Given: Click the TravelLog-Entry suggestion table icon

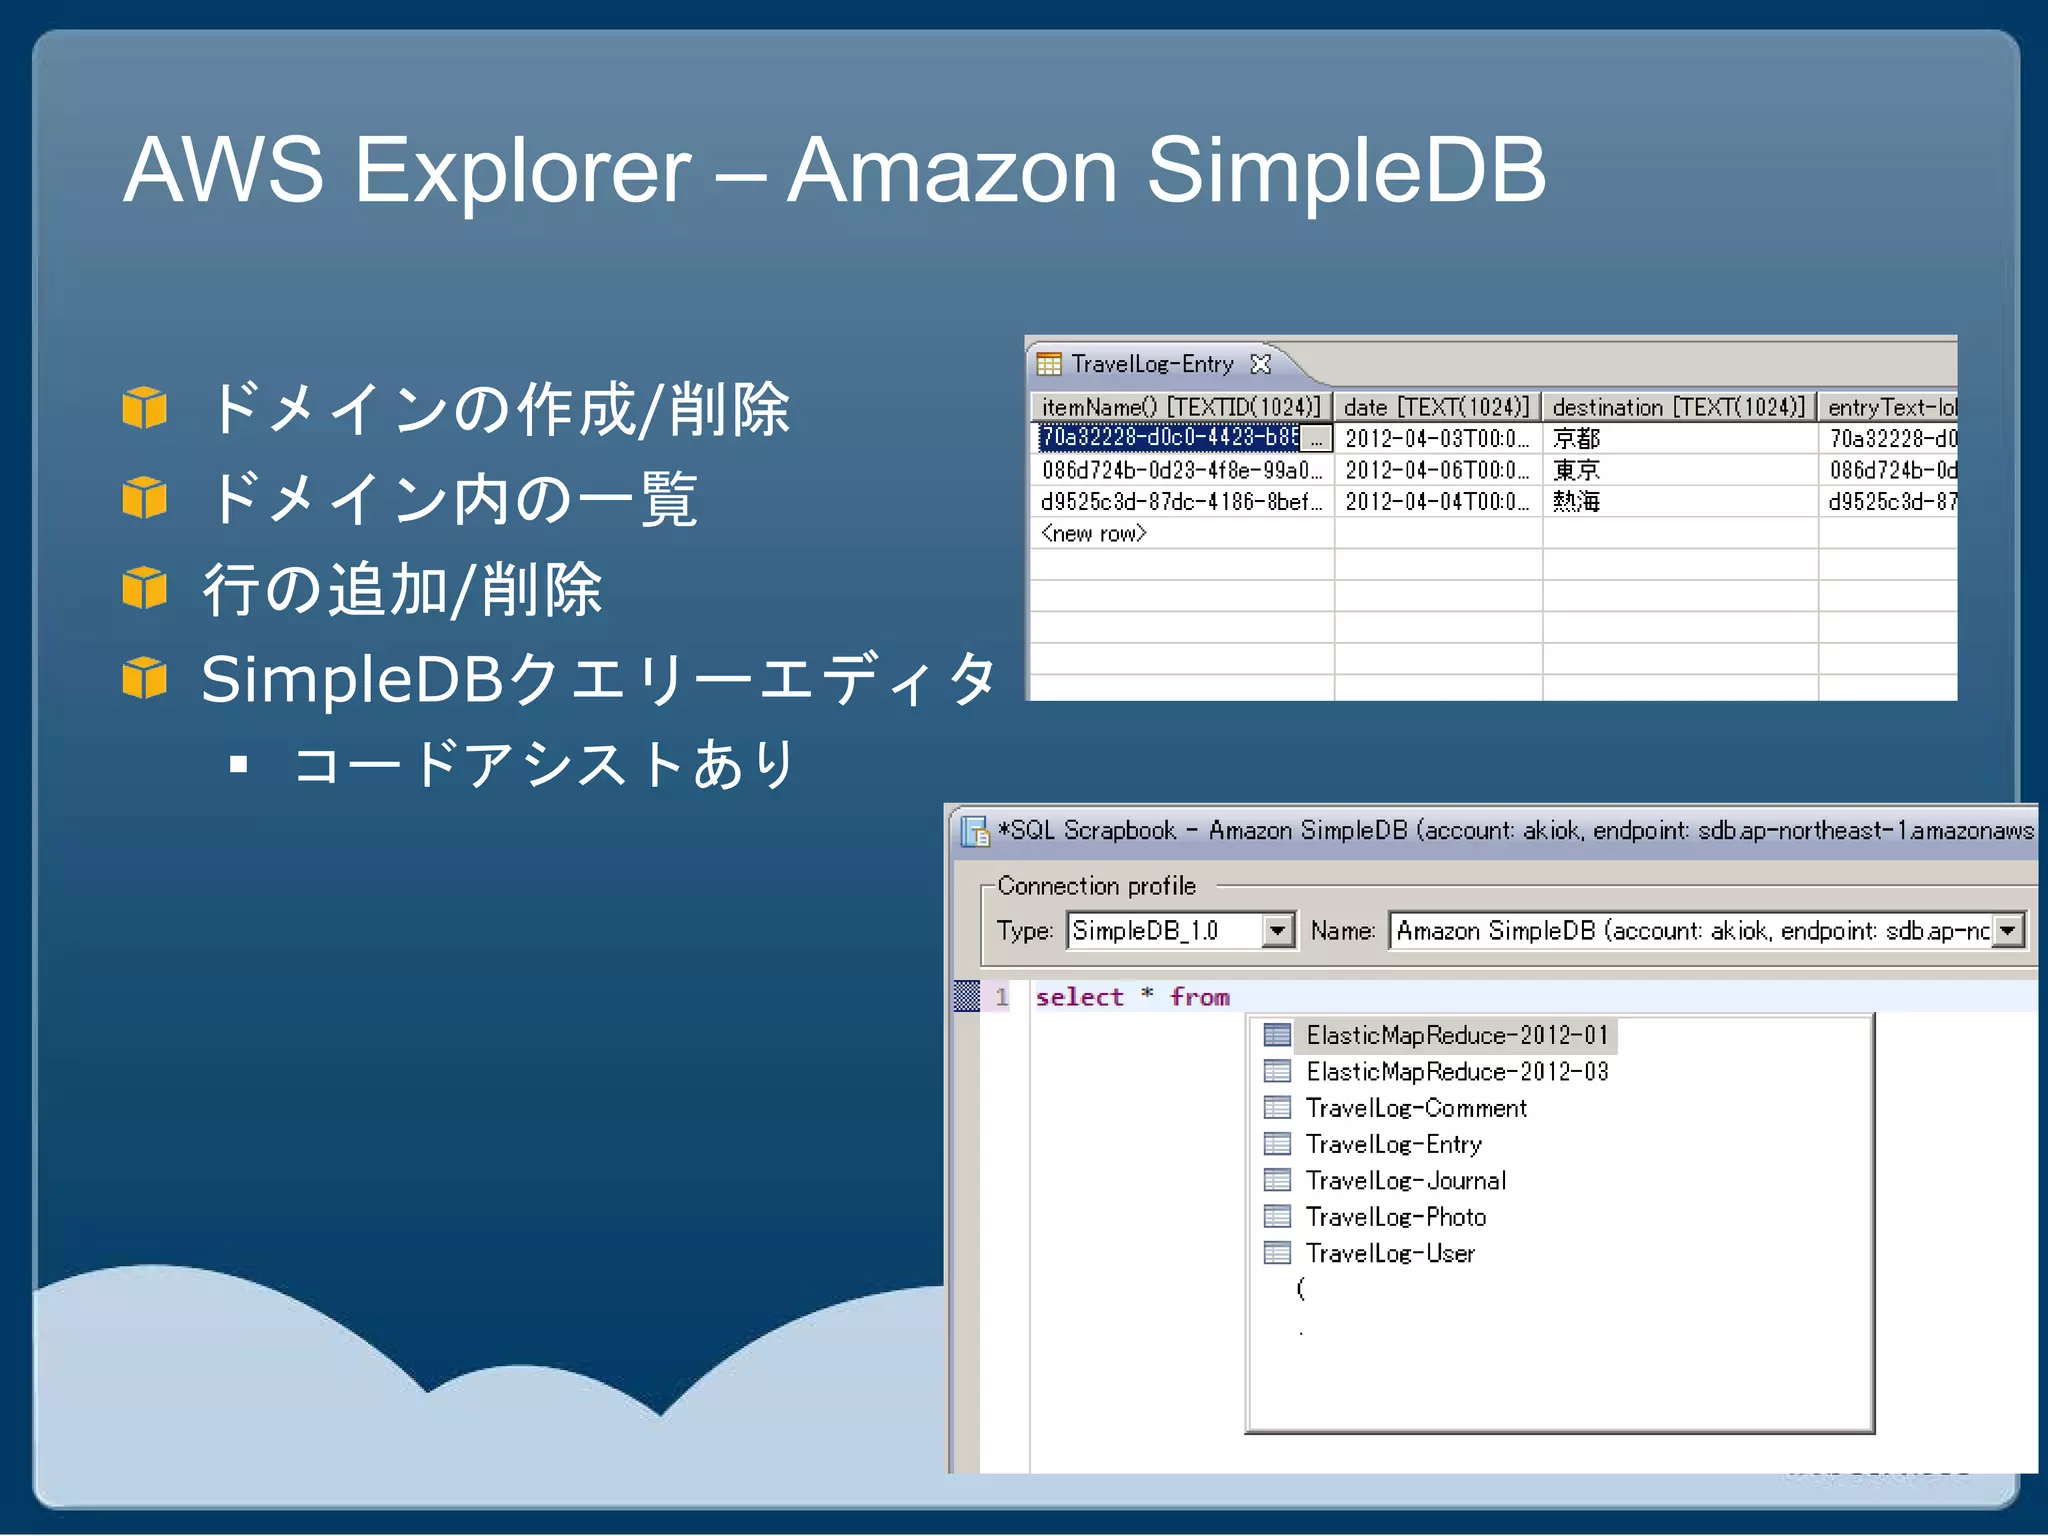Looking at the screenshot, I should pos(1277,1144).
